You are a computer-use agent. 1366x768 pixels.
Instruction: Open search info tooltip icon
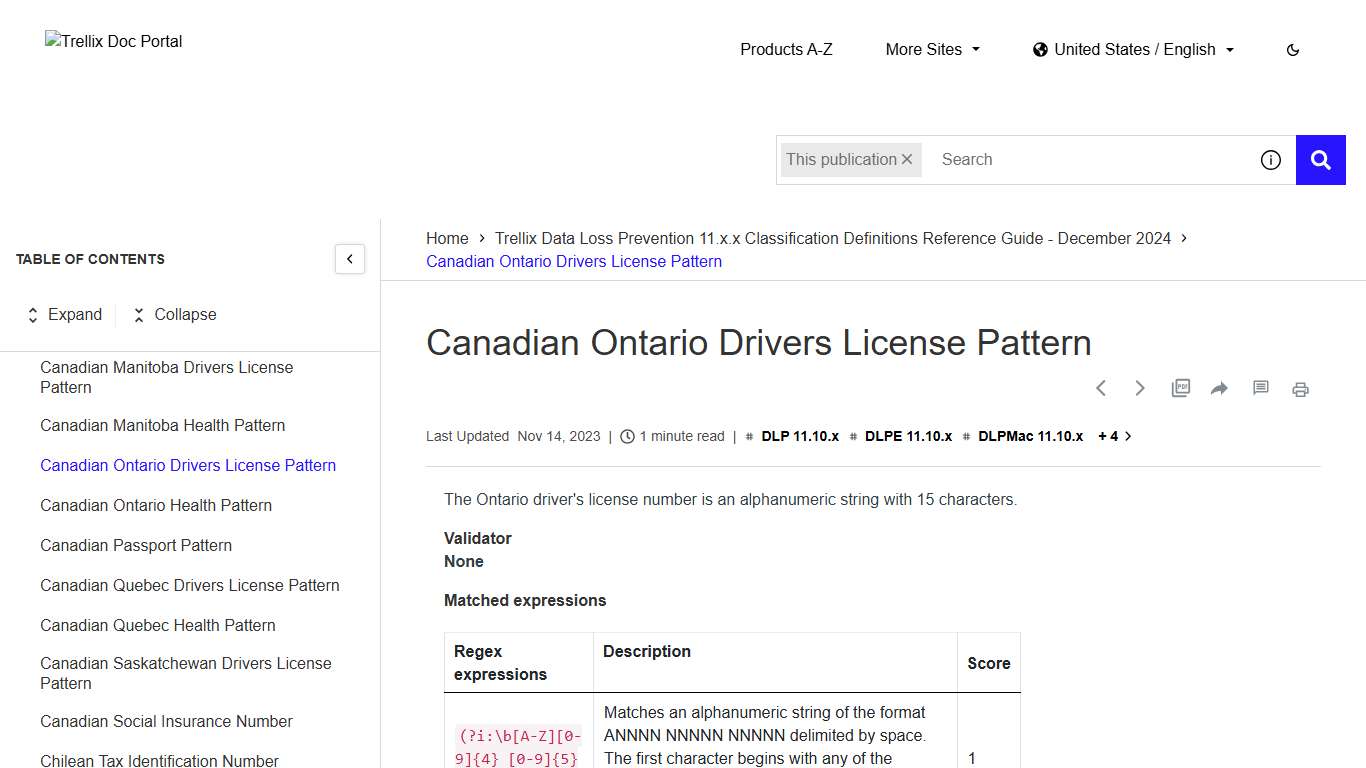[1270, 159]
